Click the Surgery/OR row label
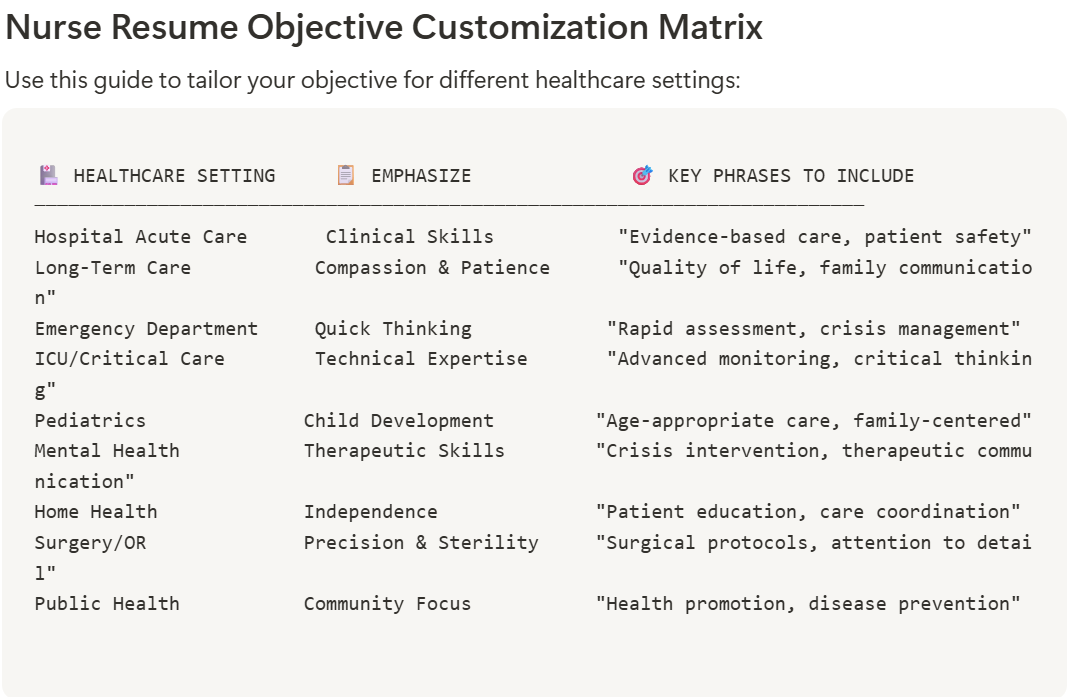 tap(90, 543)
